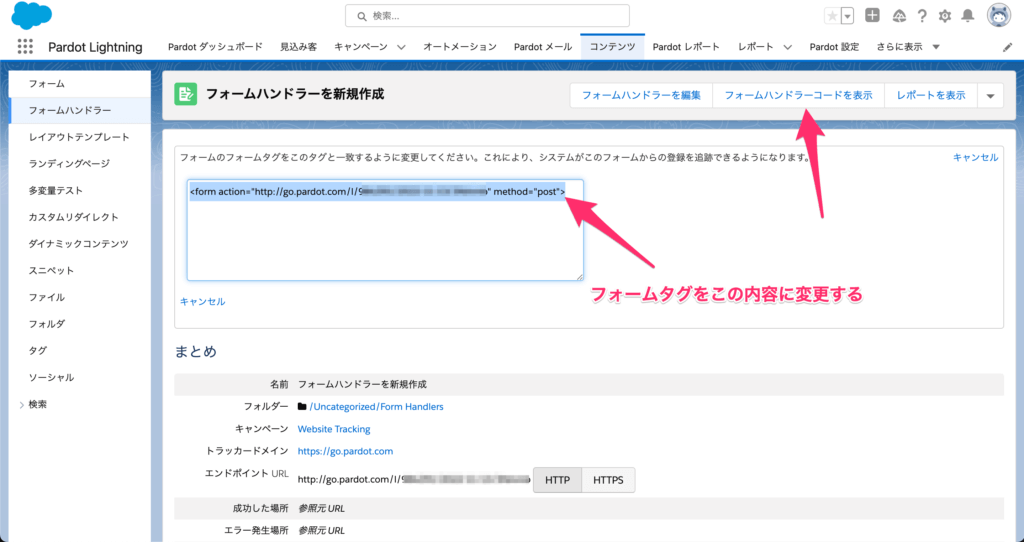This screenshot has width=1024, height=542.
Task: Click the キャンセル link below the textarea
Action: 202,302
